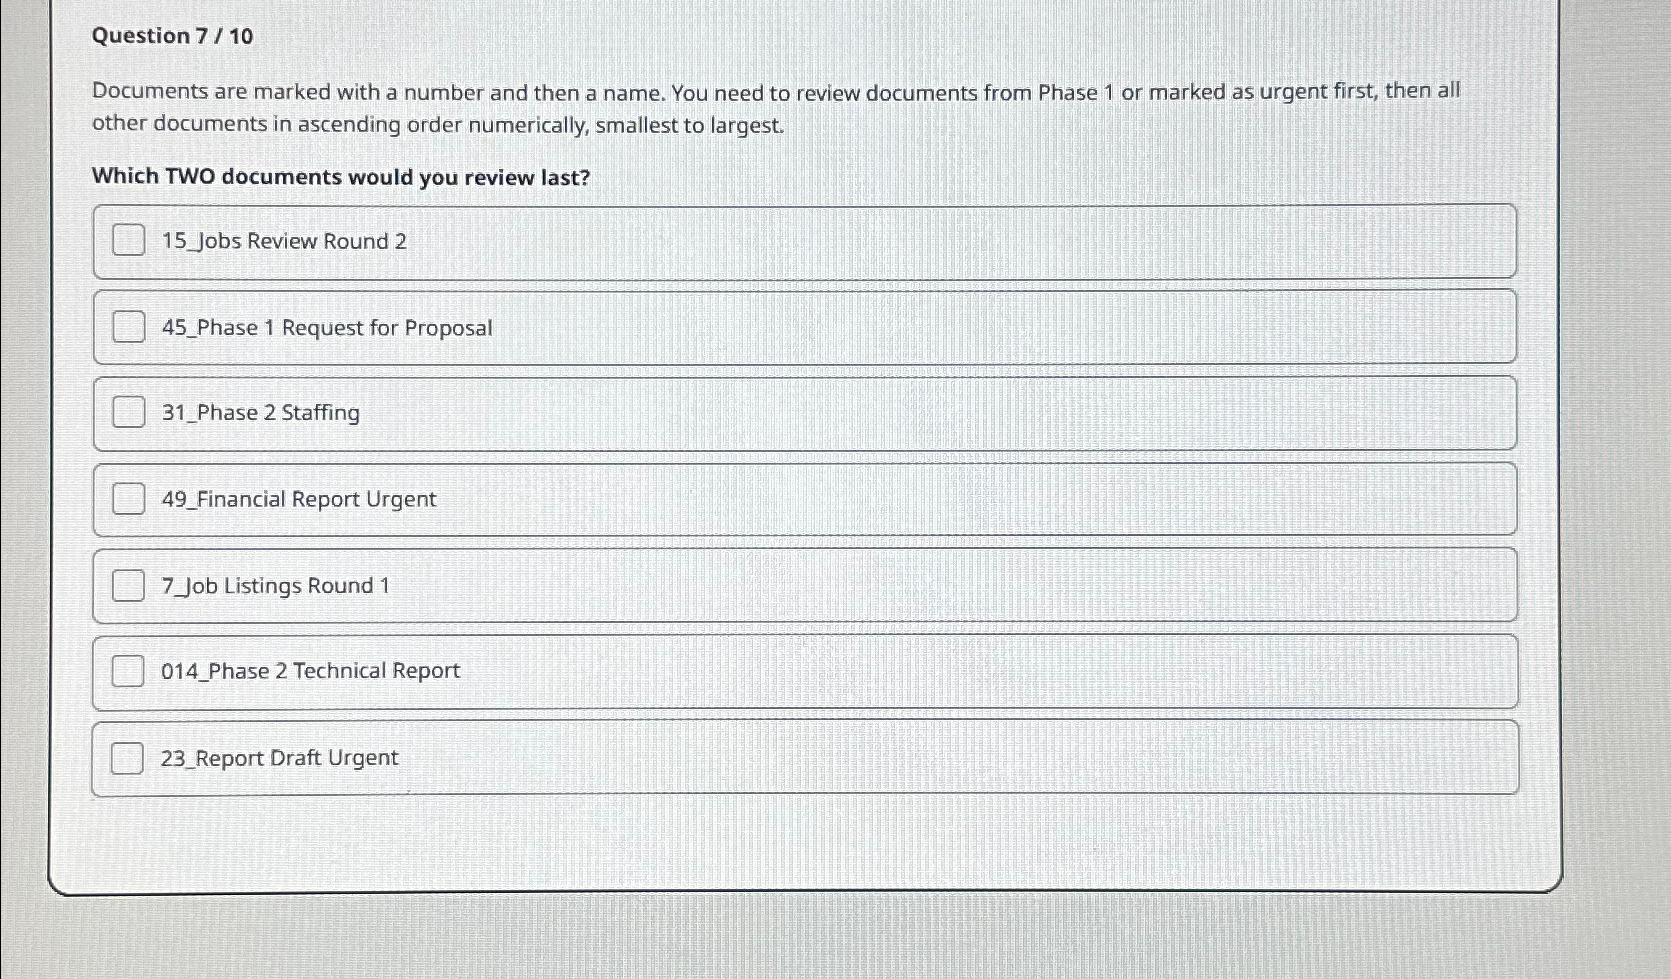This screenshot has width=1671, height=979.
Task: Check the 15_Jobs Review Round 2 checkbox
Action: (128, 241)
